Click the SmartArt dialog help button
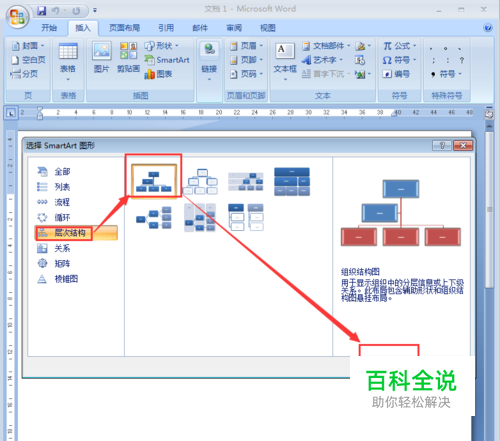Screen dimensions: 500x441 pos(442,146)
